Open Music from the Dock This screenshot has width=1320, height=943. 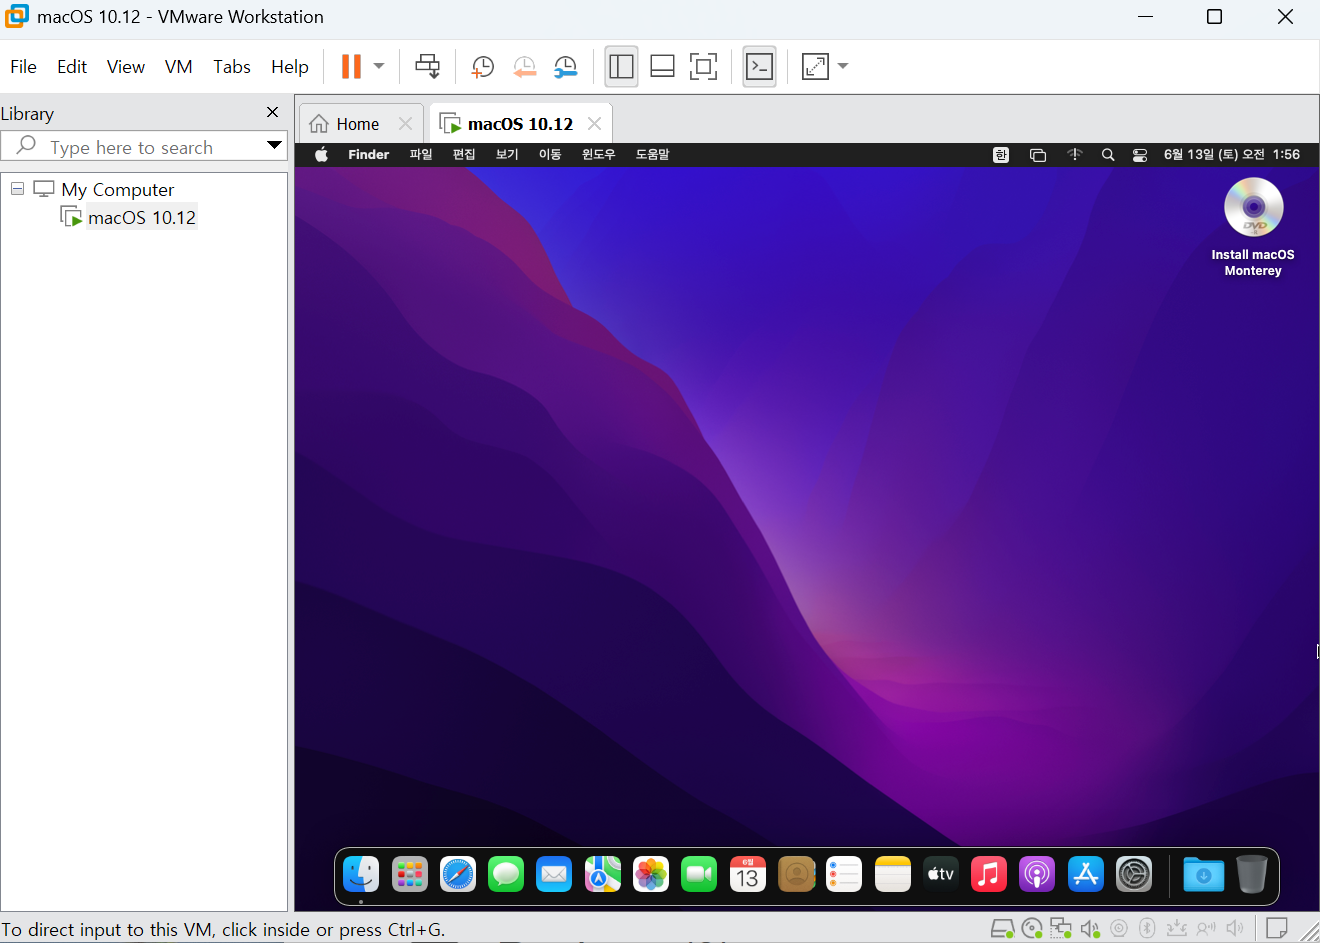(x=989, y=875)
